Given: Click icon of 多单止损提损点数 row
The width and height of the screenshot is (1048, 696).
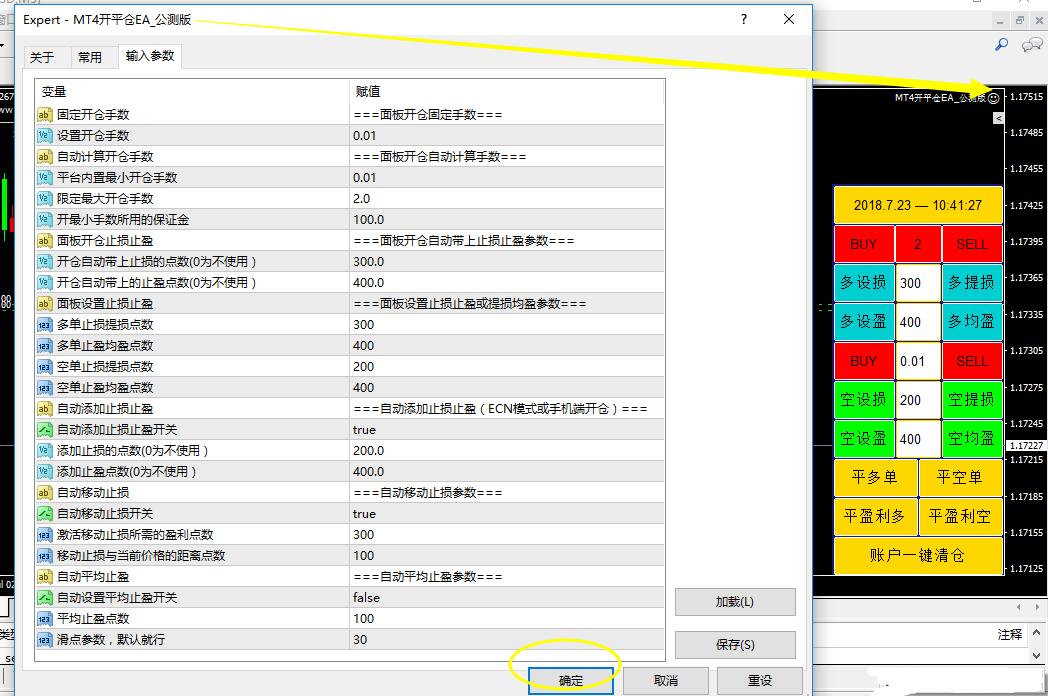Looking at the screenshot, I should (45, 325).
